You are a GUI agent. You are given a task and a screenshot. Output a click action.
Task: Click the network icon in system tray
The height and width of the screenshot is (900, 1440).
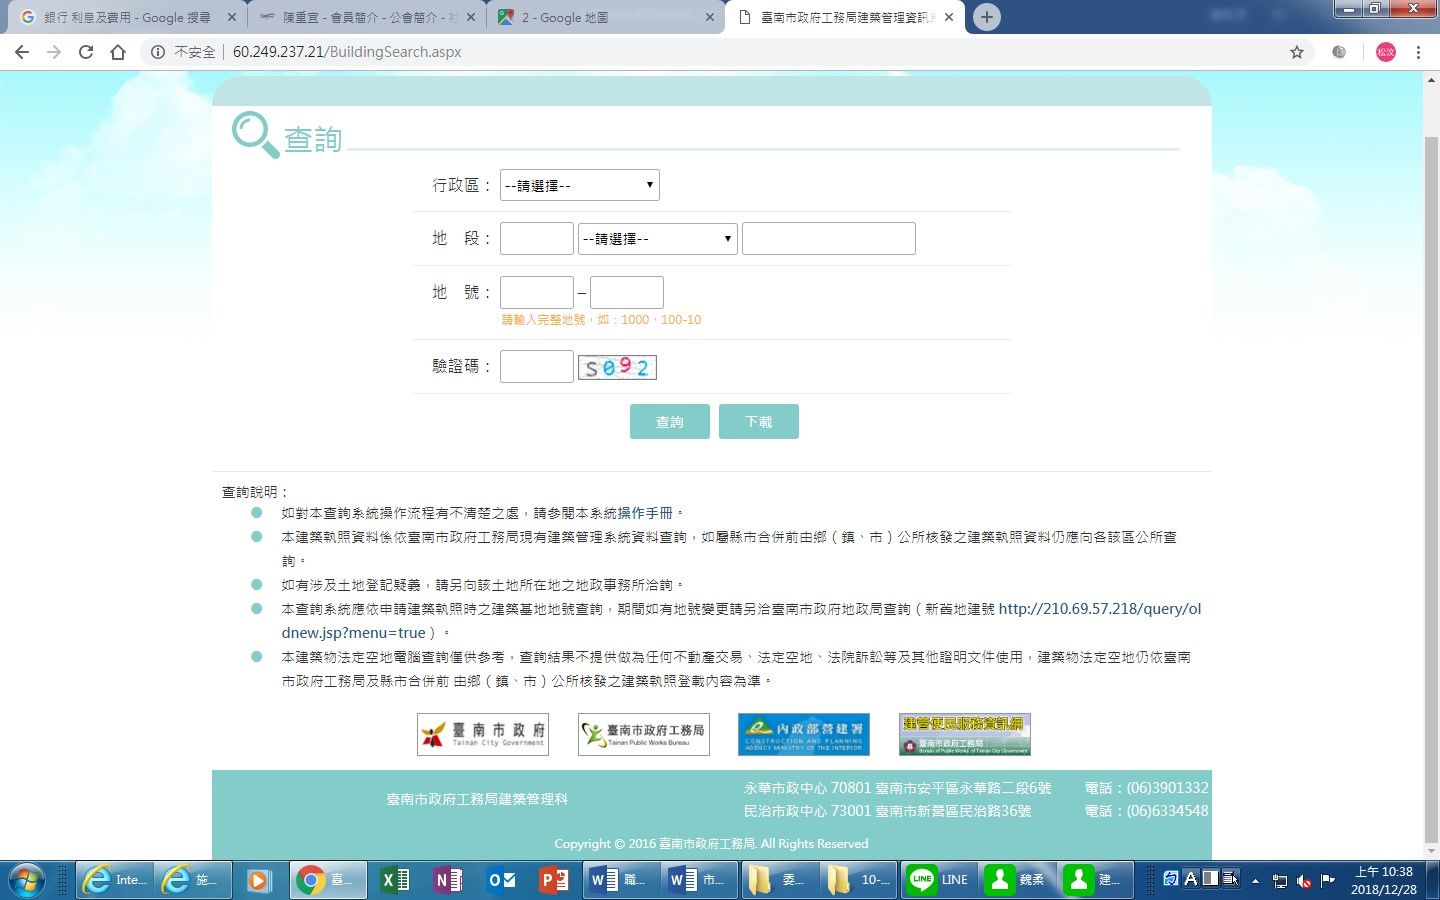pos(1280,881)
